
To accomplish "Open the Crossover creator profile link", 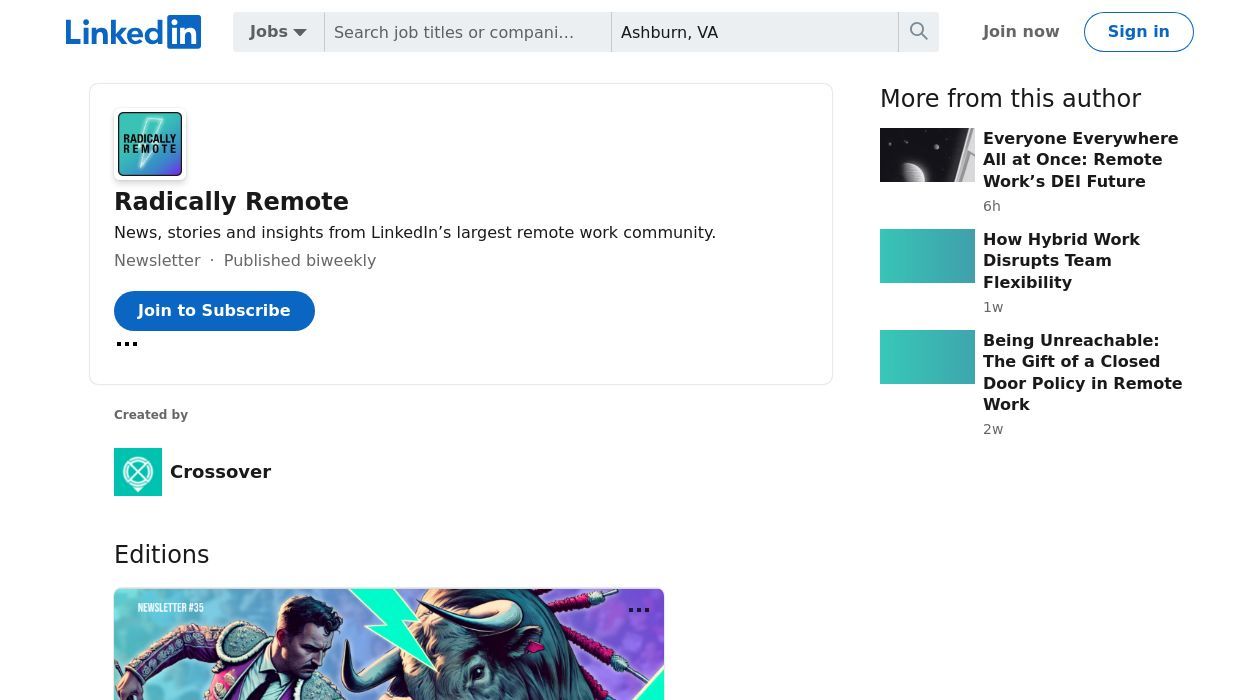I will [220, 472].
